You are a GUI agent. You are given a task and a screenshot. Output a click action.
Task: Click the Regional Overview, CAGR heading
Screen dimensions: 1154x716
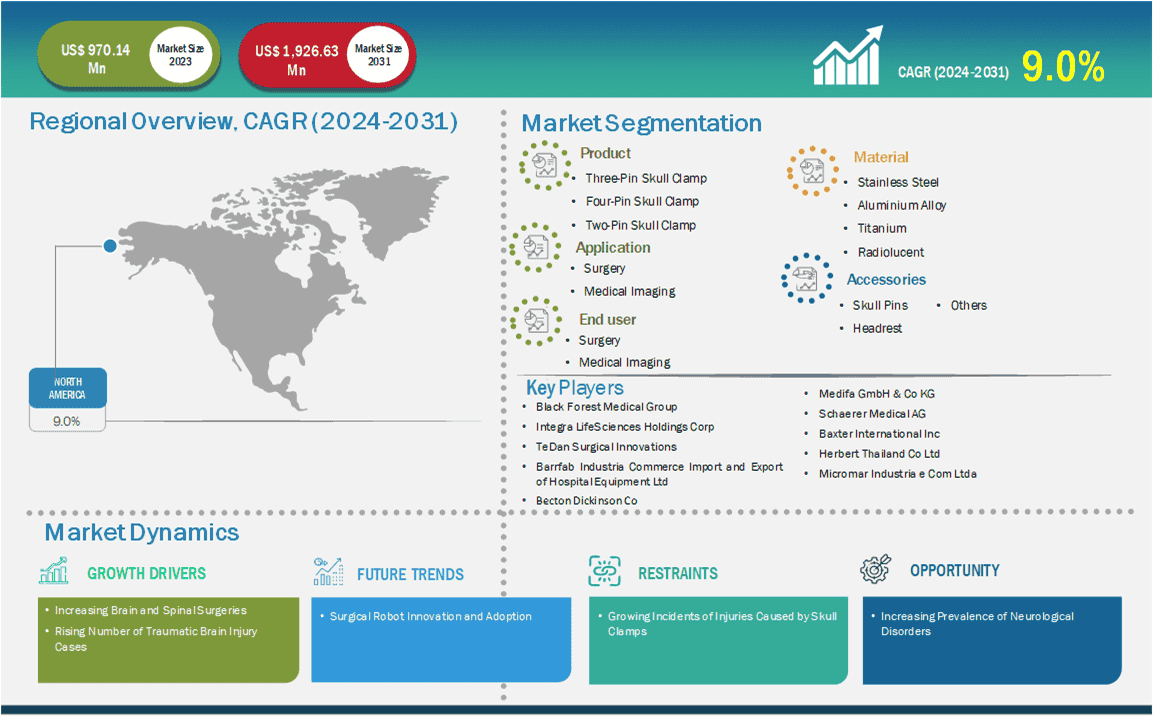click(244, 121)
